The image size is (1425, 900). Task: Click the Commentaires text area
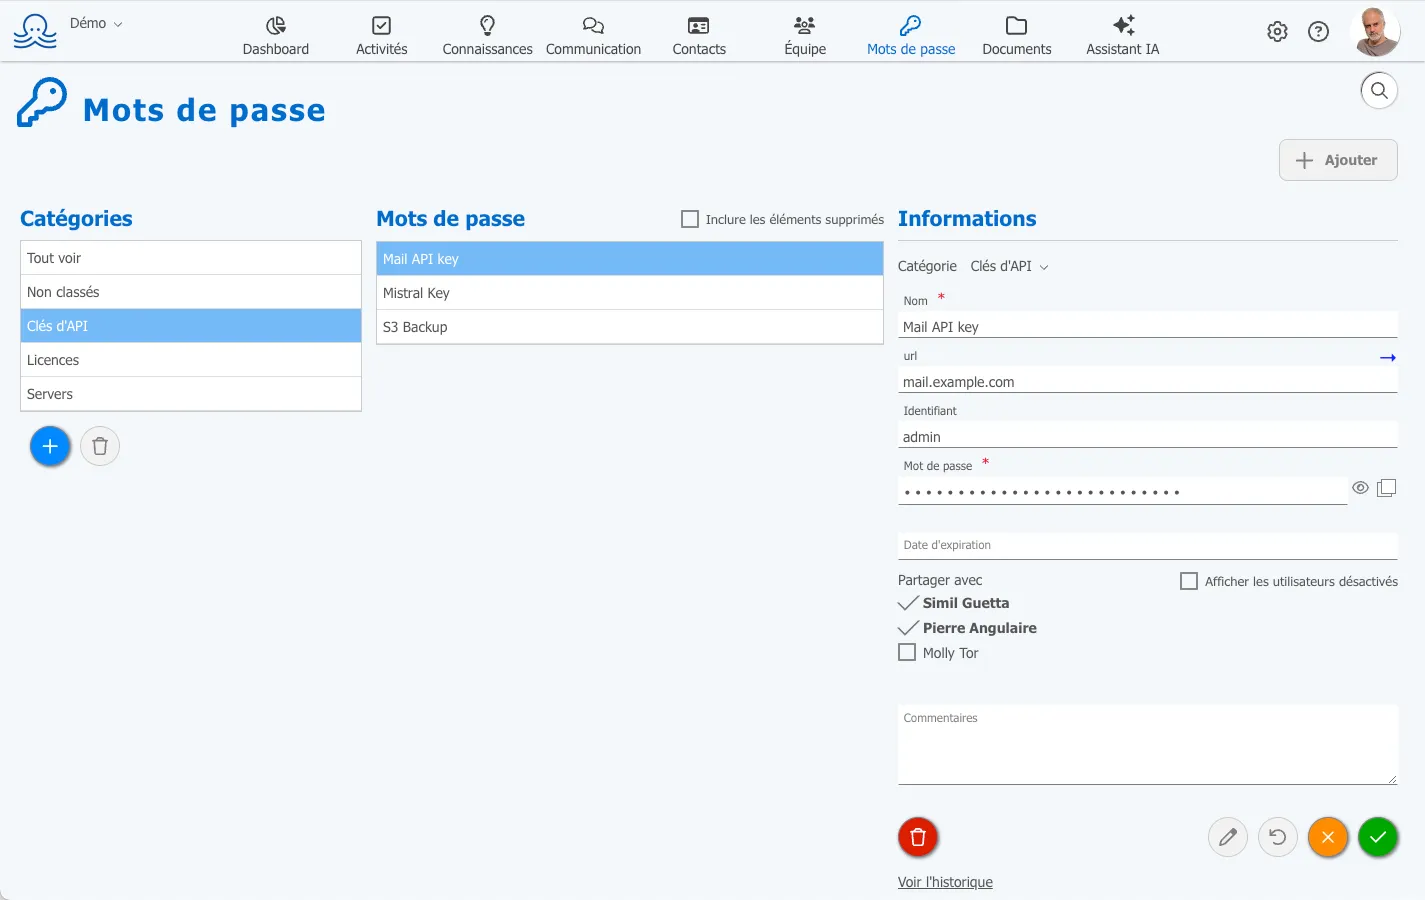click(x=1148, y=745)
